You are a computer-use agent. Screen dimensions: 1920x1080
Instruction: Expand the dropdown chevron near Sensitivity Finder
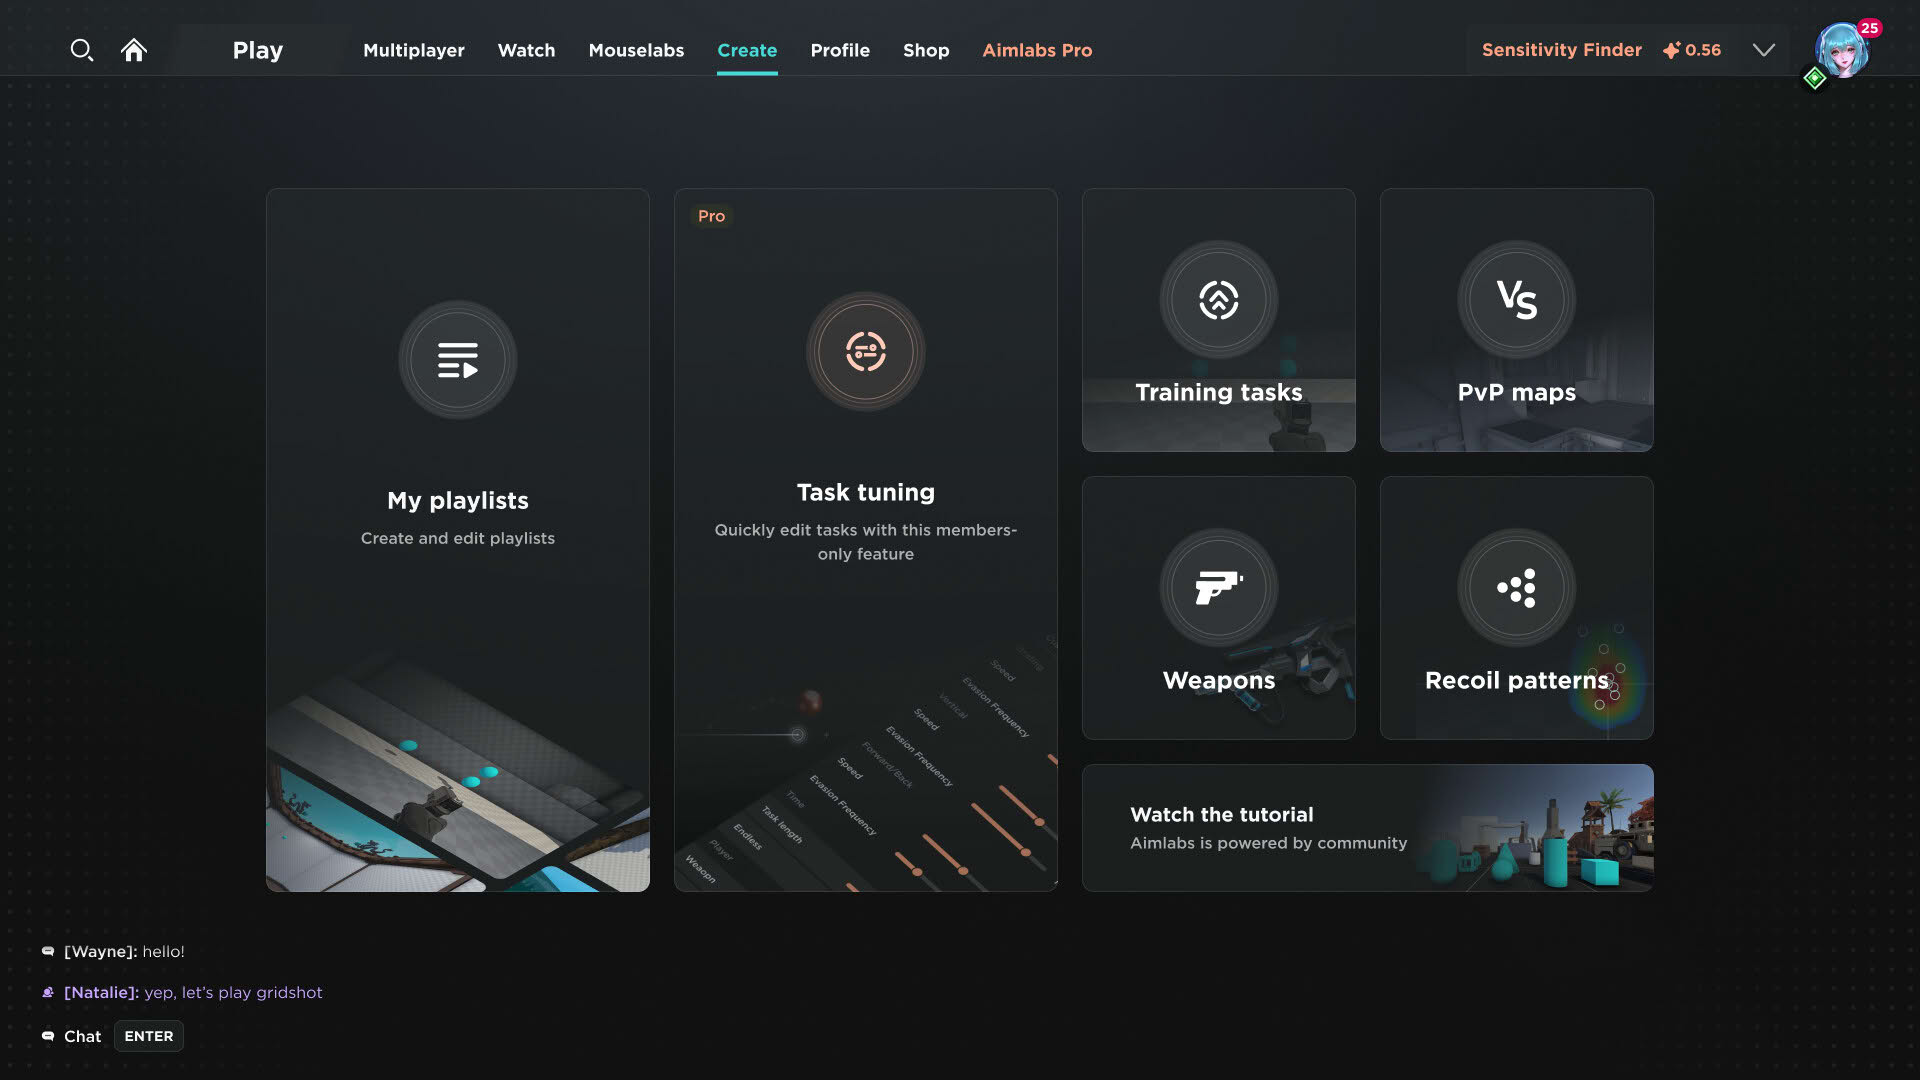click(1764, 50)
